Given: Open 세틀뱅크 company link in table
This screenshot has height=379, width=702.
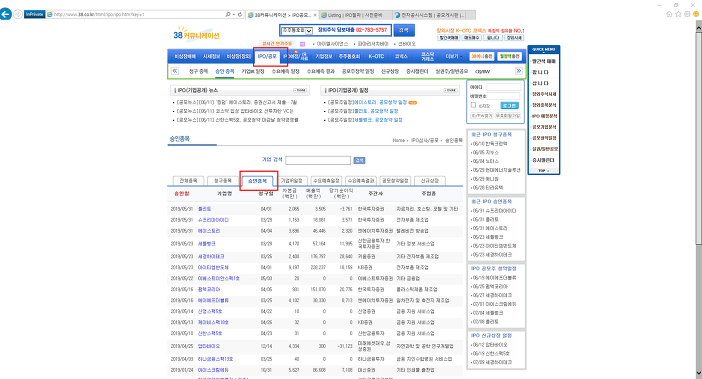Looking at the screenshot, I should tap(207, 244).
